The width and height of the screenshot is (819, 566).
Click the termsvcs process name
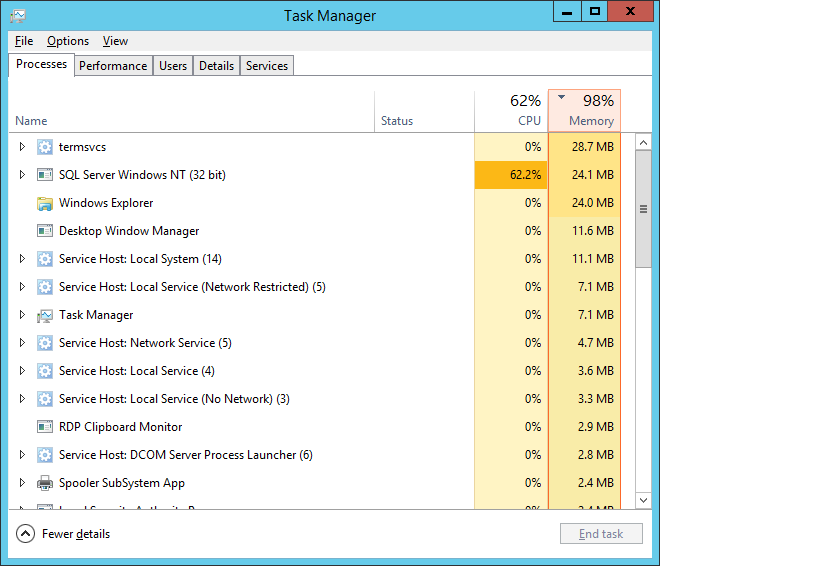(x=83, y=147)
